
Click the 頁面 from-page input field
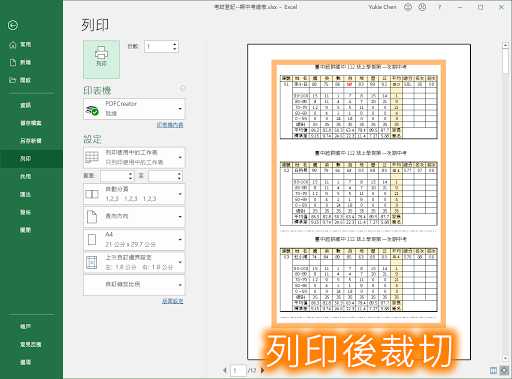[114, 176]
